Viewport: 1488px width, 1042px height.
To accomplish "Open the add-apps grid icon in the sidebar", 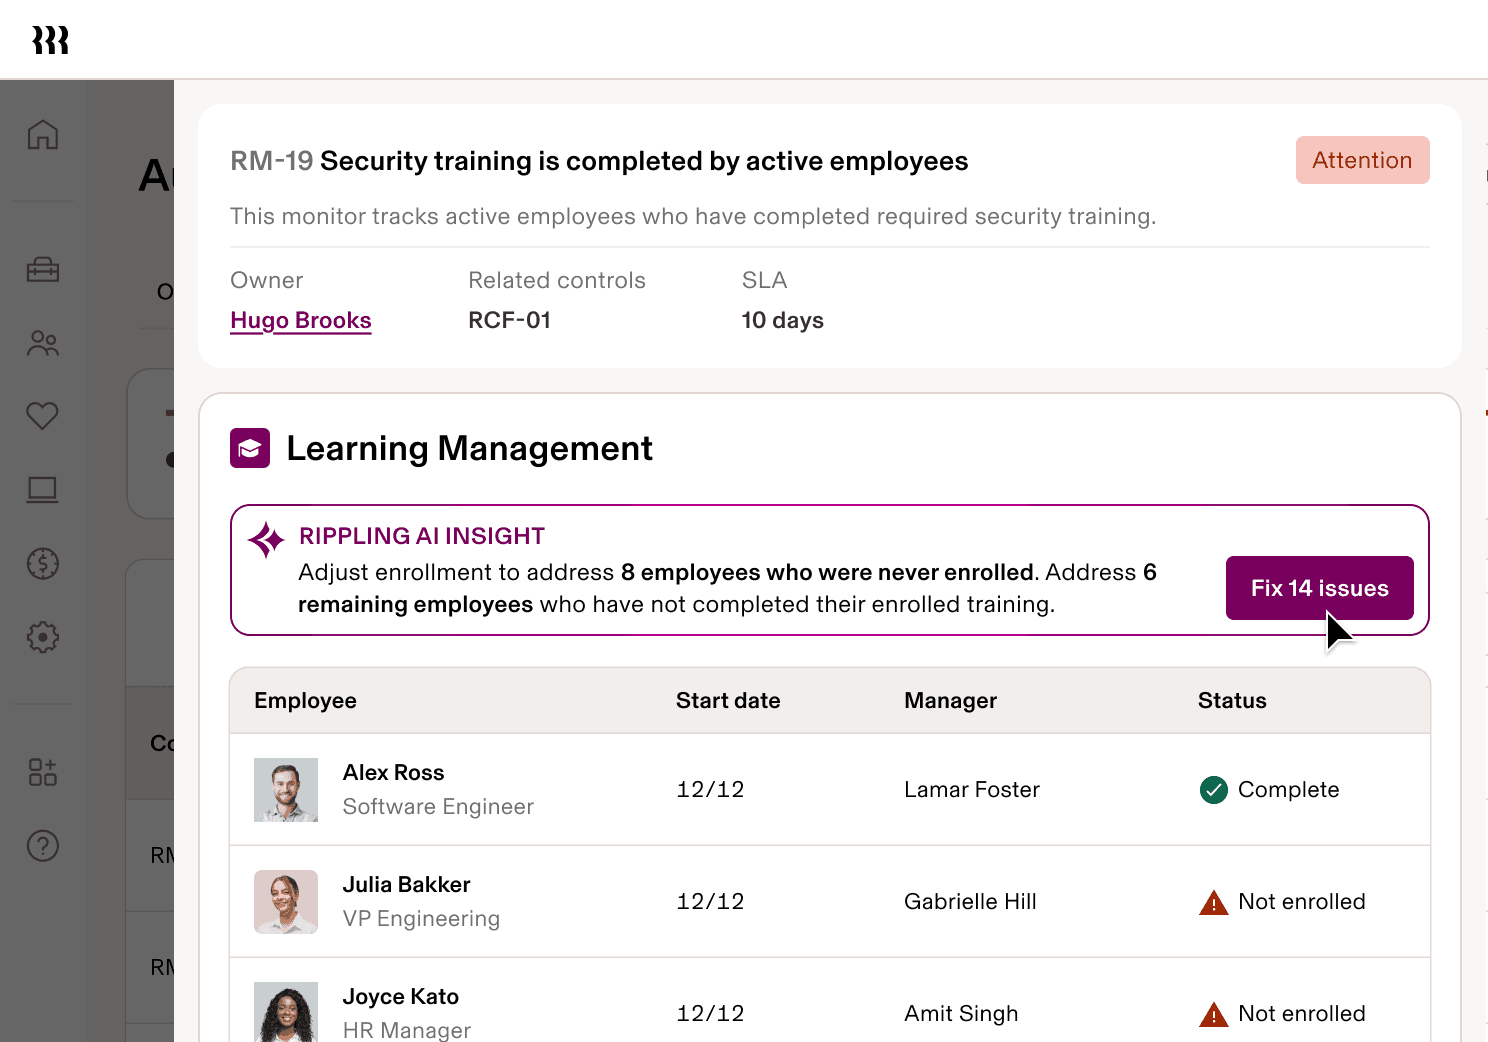I will (43, 772).
